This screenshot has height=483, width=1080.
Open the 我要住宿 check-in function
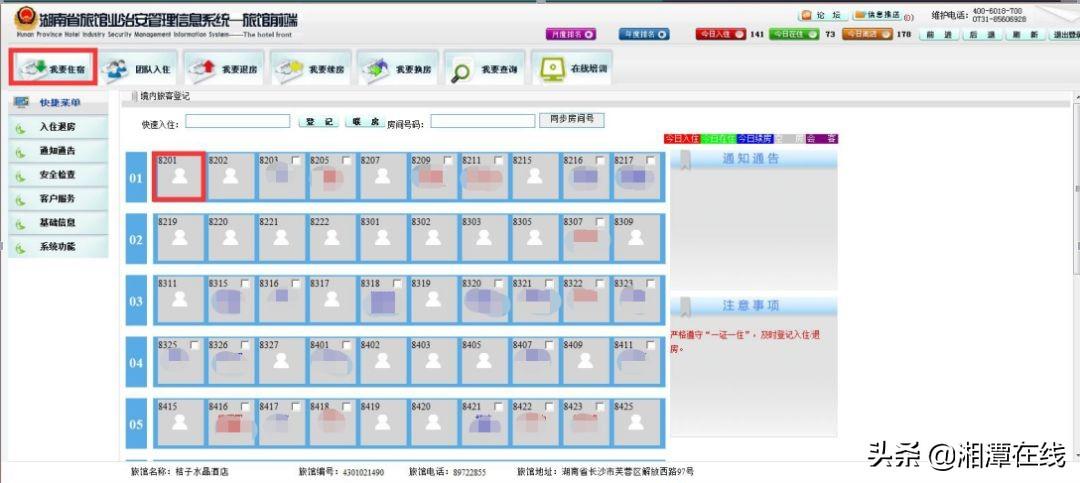(53, 68)
